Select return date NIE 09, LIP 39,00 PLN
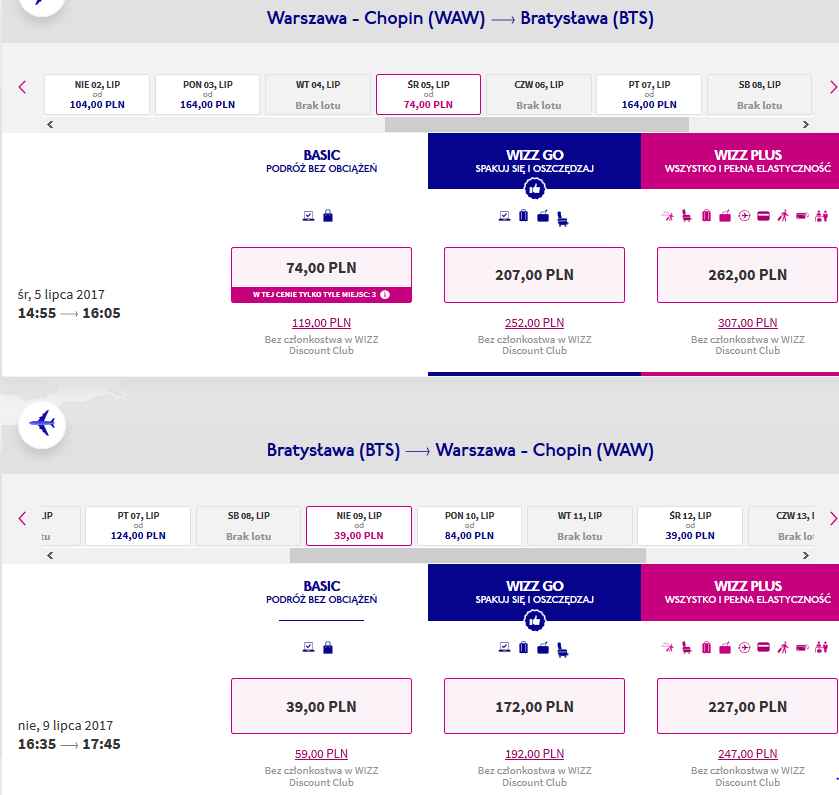The width and height of the screenshot is (839, 795). [x=359, y=526]
